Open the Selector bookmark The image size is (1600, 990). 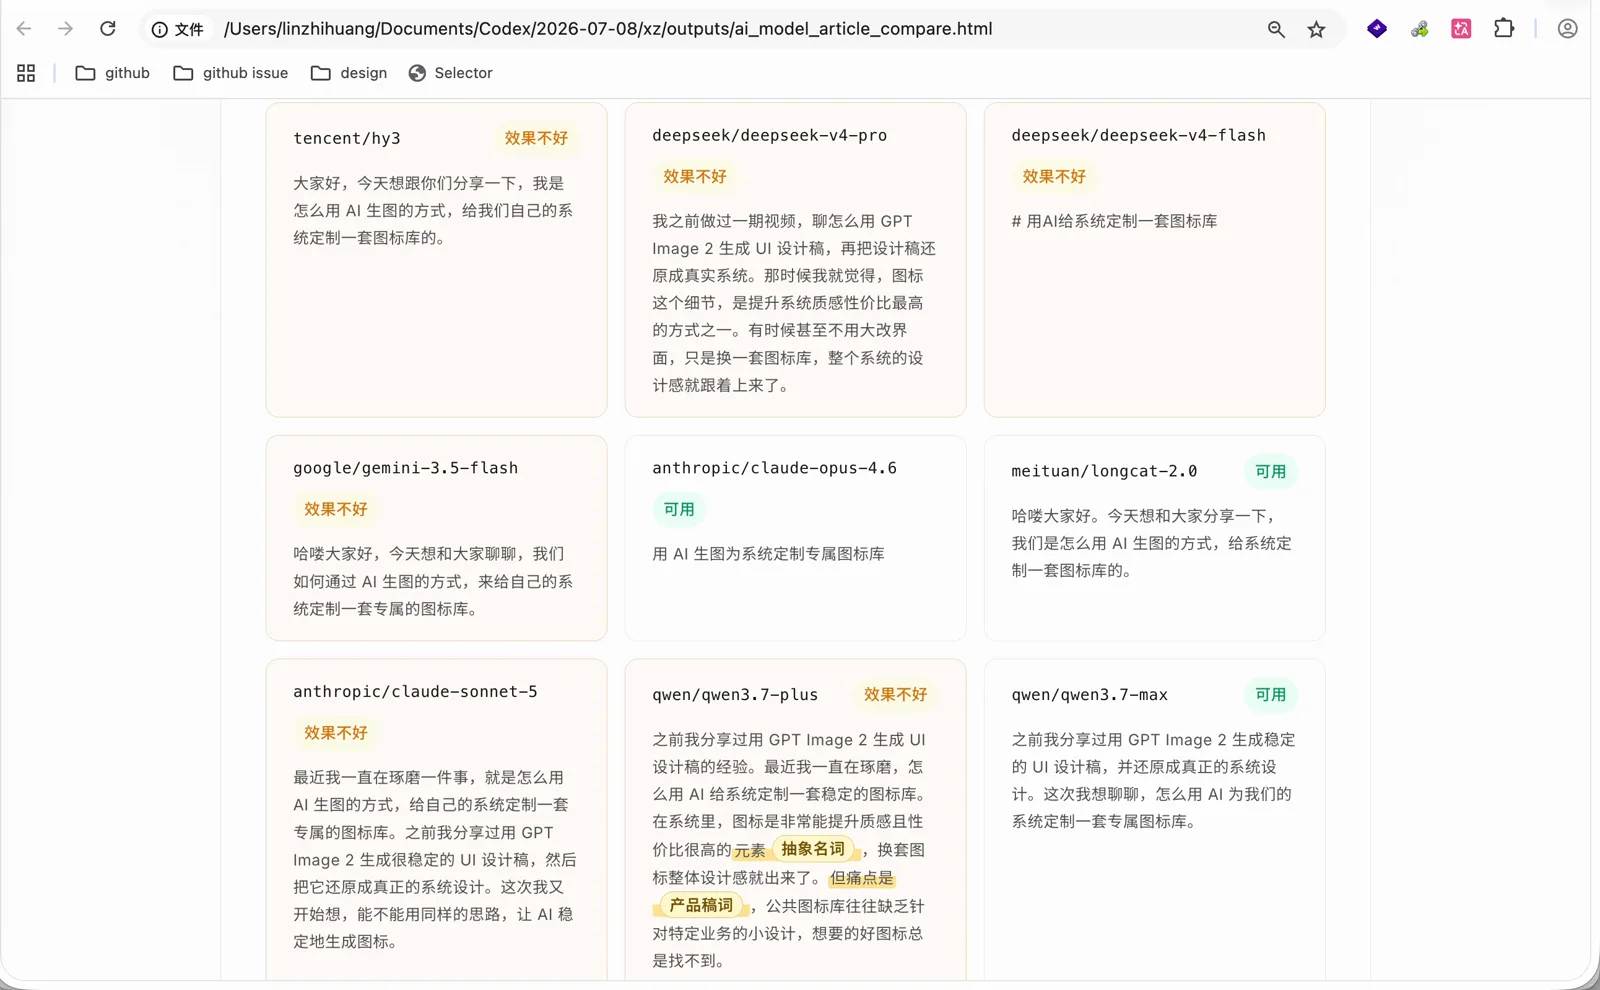[450, 73]
